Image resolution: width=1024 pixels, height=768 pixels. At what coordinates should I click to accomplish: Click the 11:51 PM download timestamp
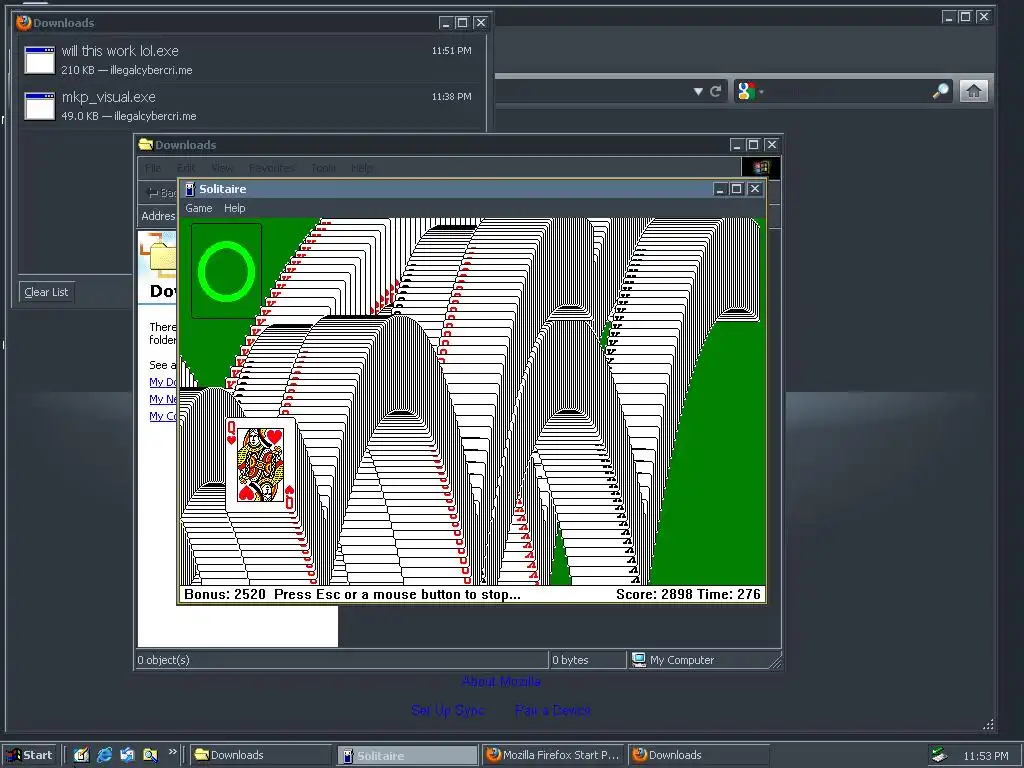(x=451, y=50)
